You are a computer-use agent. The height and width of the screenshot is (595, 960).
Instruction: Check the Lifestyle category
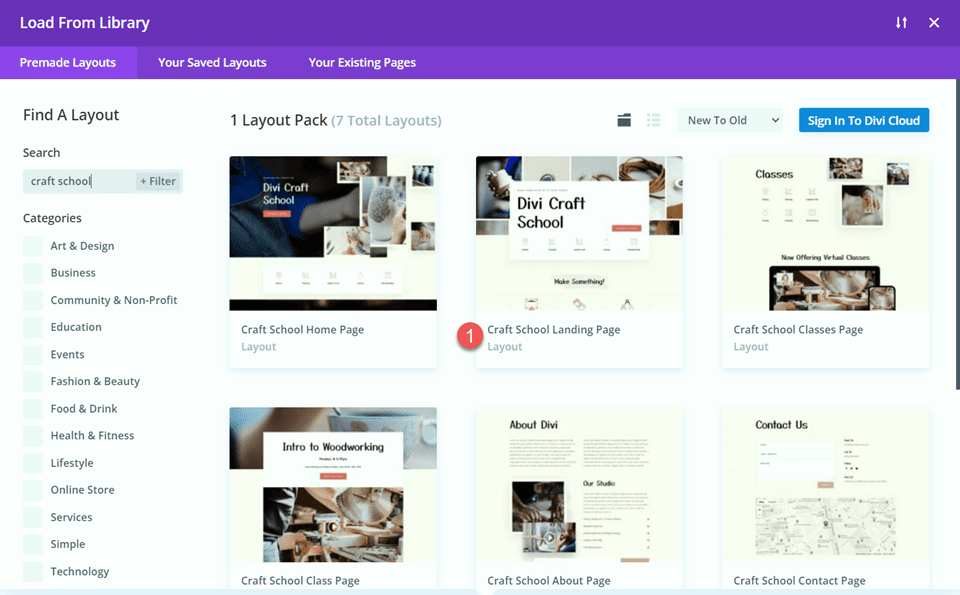click(33, 463)
